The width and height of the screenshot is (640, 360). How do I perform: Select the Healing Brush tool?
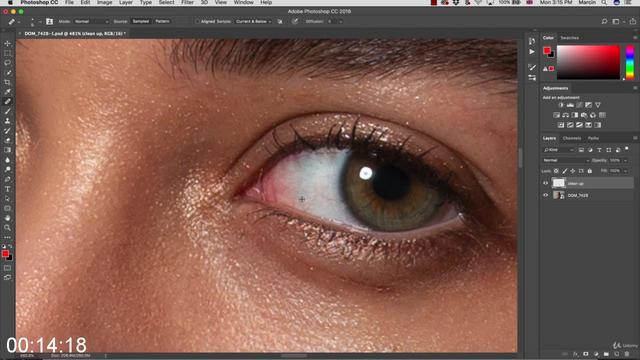click(x=7, y=102)
